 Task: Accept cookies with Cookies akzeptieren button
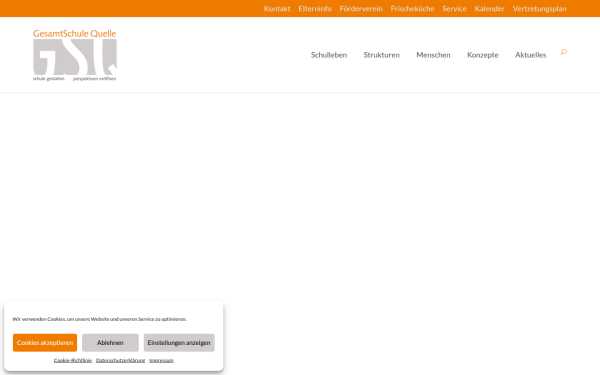[45, 342]
